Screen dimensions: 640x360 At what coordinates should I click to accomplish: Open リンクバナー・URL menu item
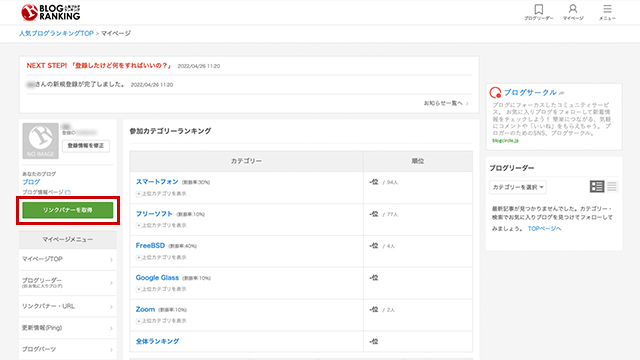pyautogui.click(x=68, y=307)
